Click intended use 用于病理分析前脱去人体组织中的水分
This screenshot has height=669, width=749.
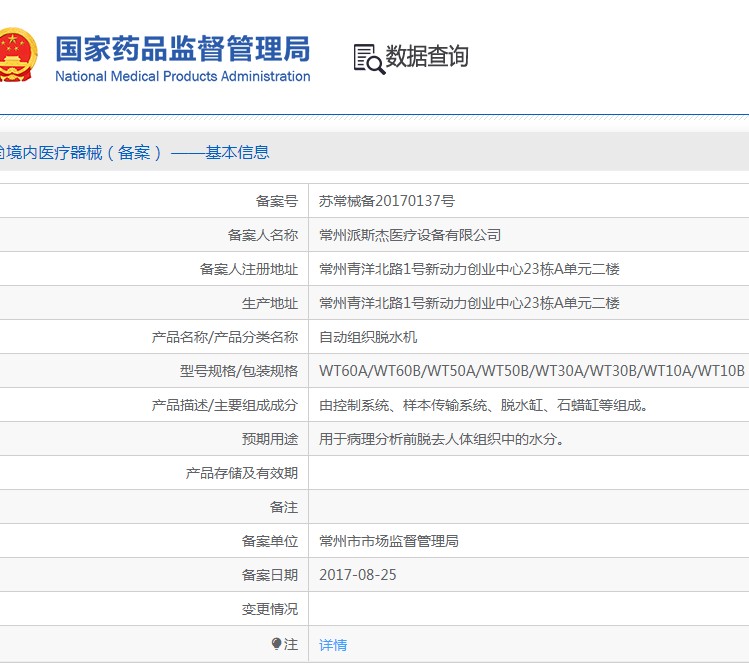point(442,439)
